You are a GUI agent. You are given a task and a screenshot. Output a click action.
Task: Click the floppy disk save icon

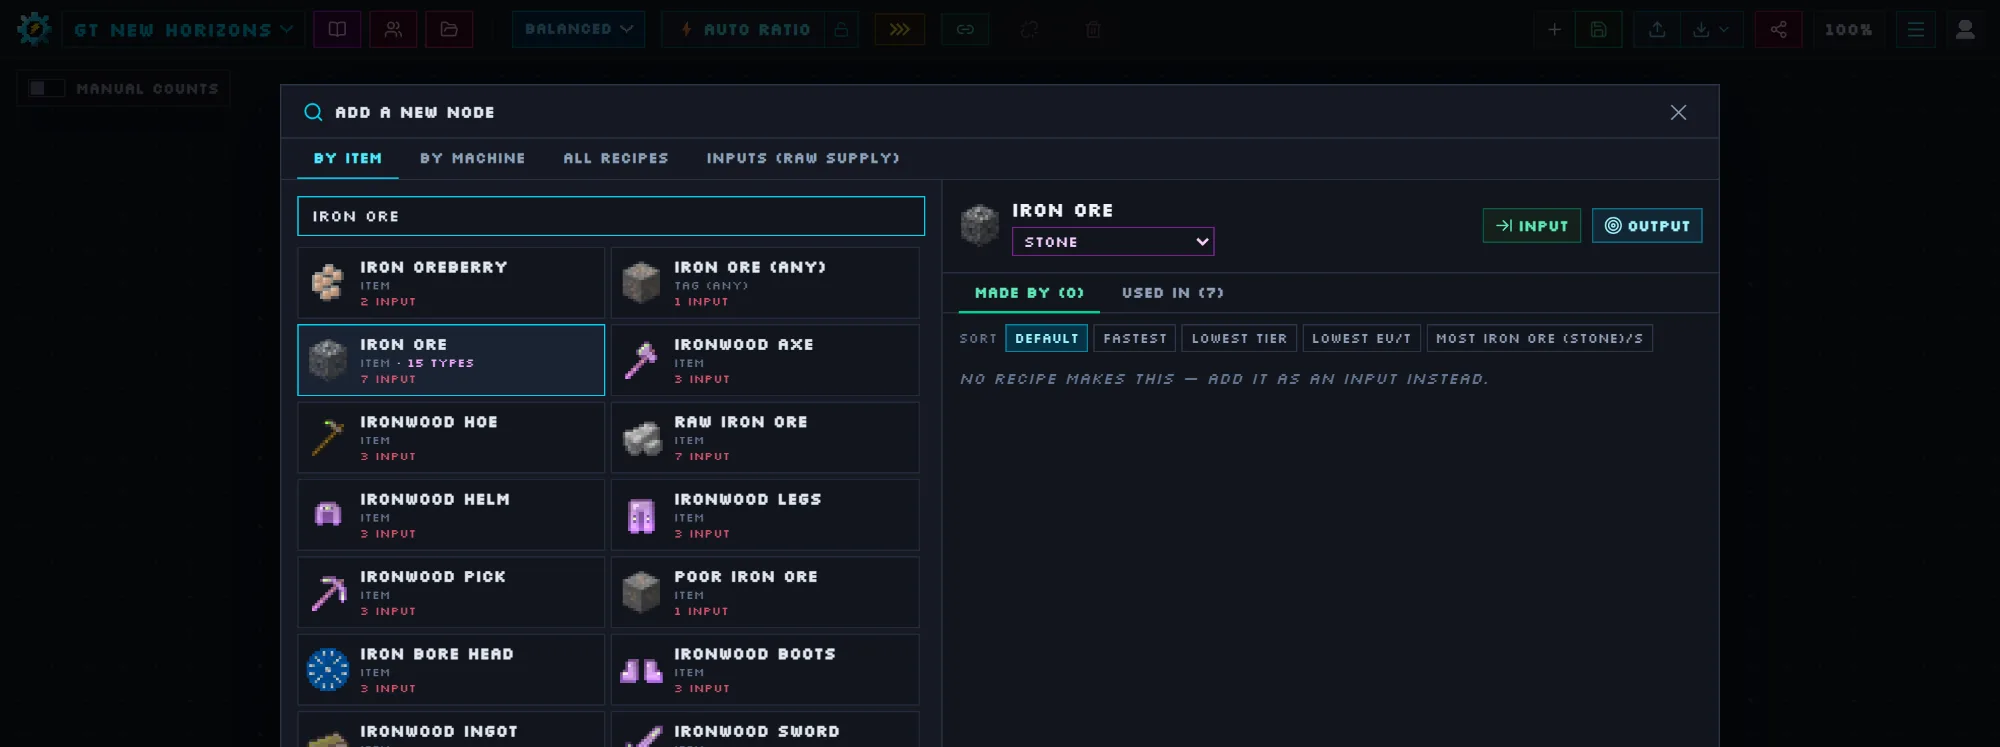point(1598,29)
